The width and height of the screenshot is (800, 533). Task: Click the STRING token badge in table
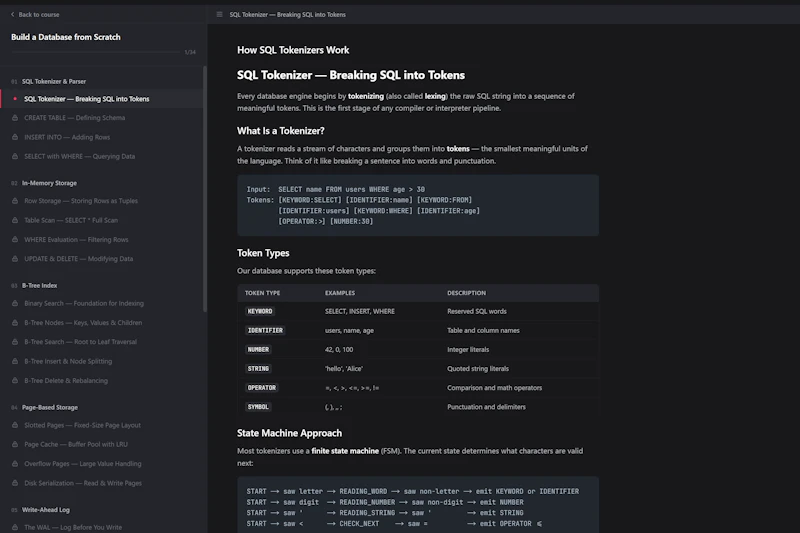[x=258, y=369]
